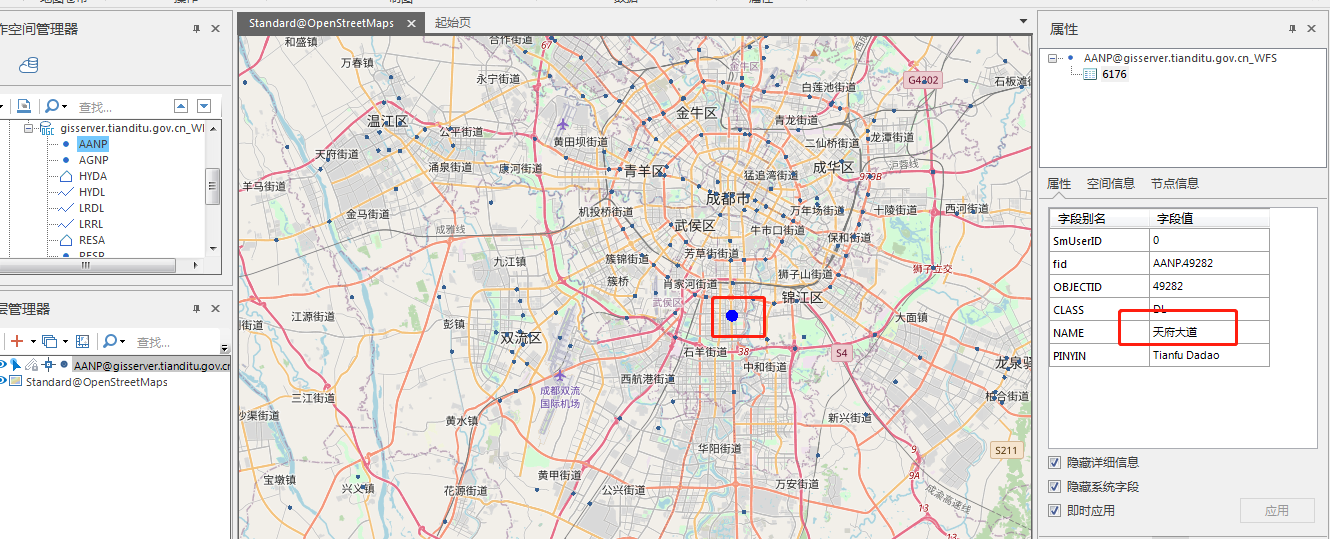Pin the 属性 properties panel
1330x539 pixels.
(x=1292, y=29)
